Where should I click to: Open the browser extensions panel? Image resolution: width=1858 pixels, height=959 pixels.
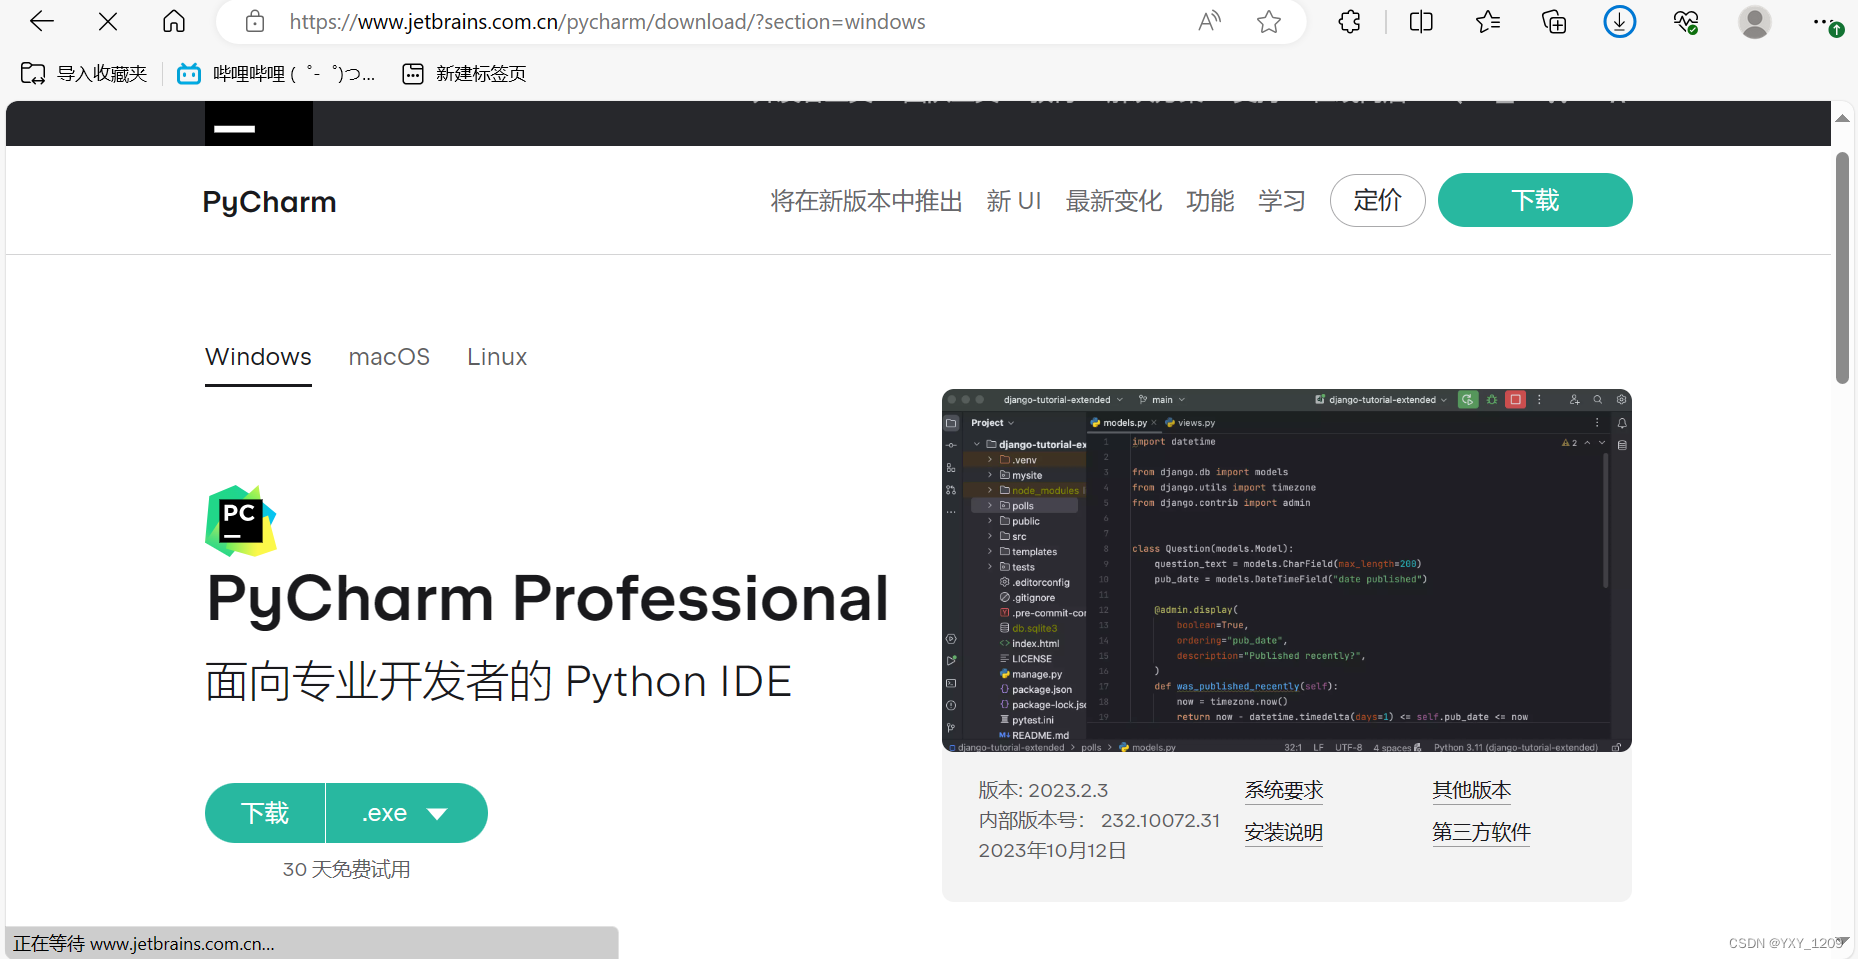(x=1348, y=21)
